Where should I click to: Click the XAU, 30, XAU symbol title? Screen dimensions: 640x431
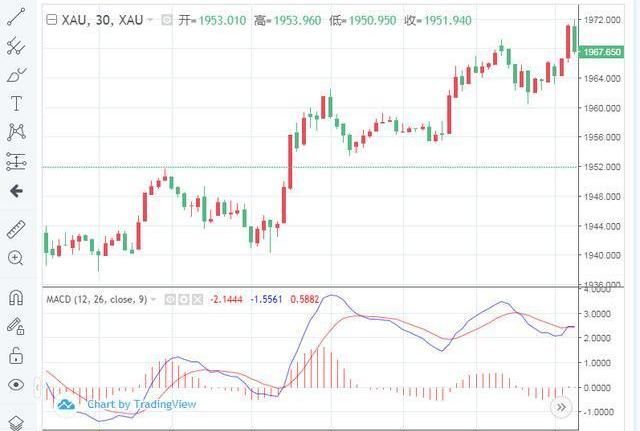(x=102, y=20)
